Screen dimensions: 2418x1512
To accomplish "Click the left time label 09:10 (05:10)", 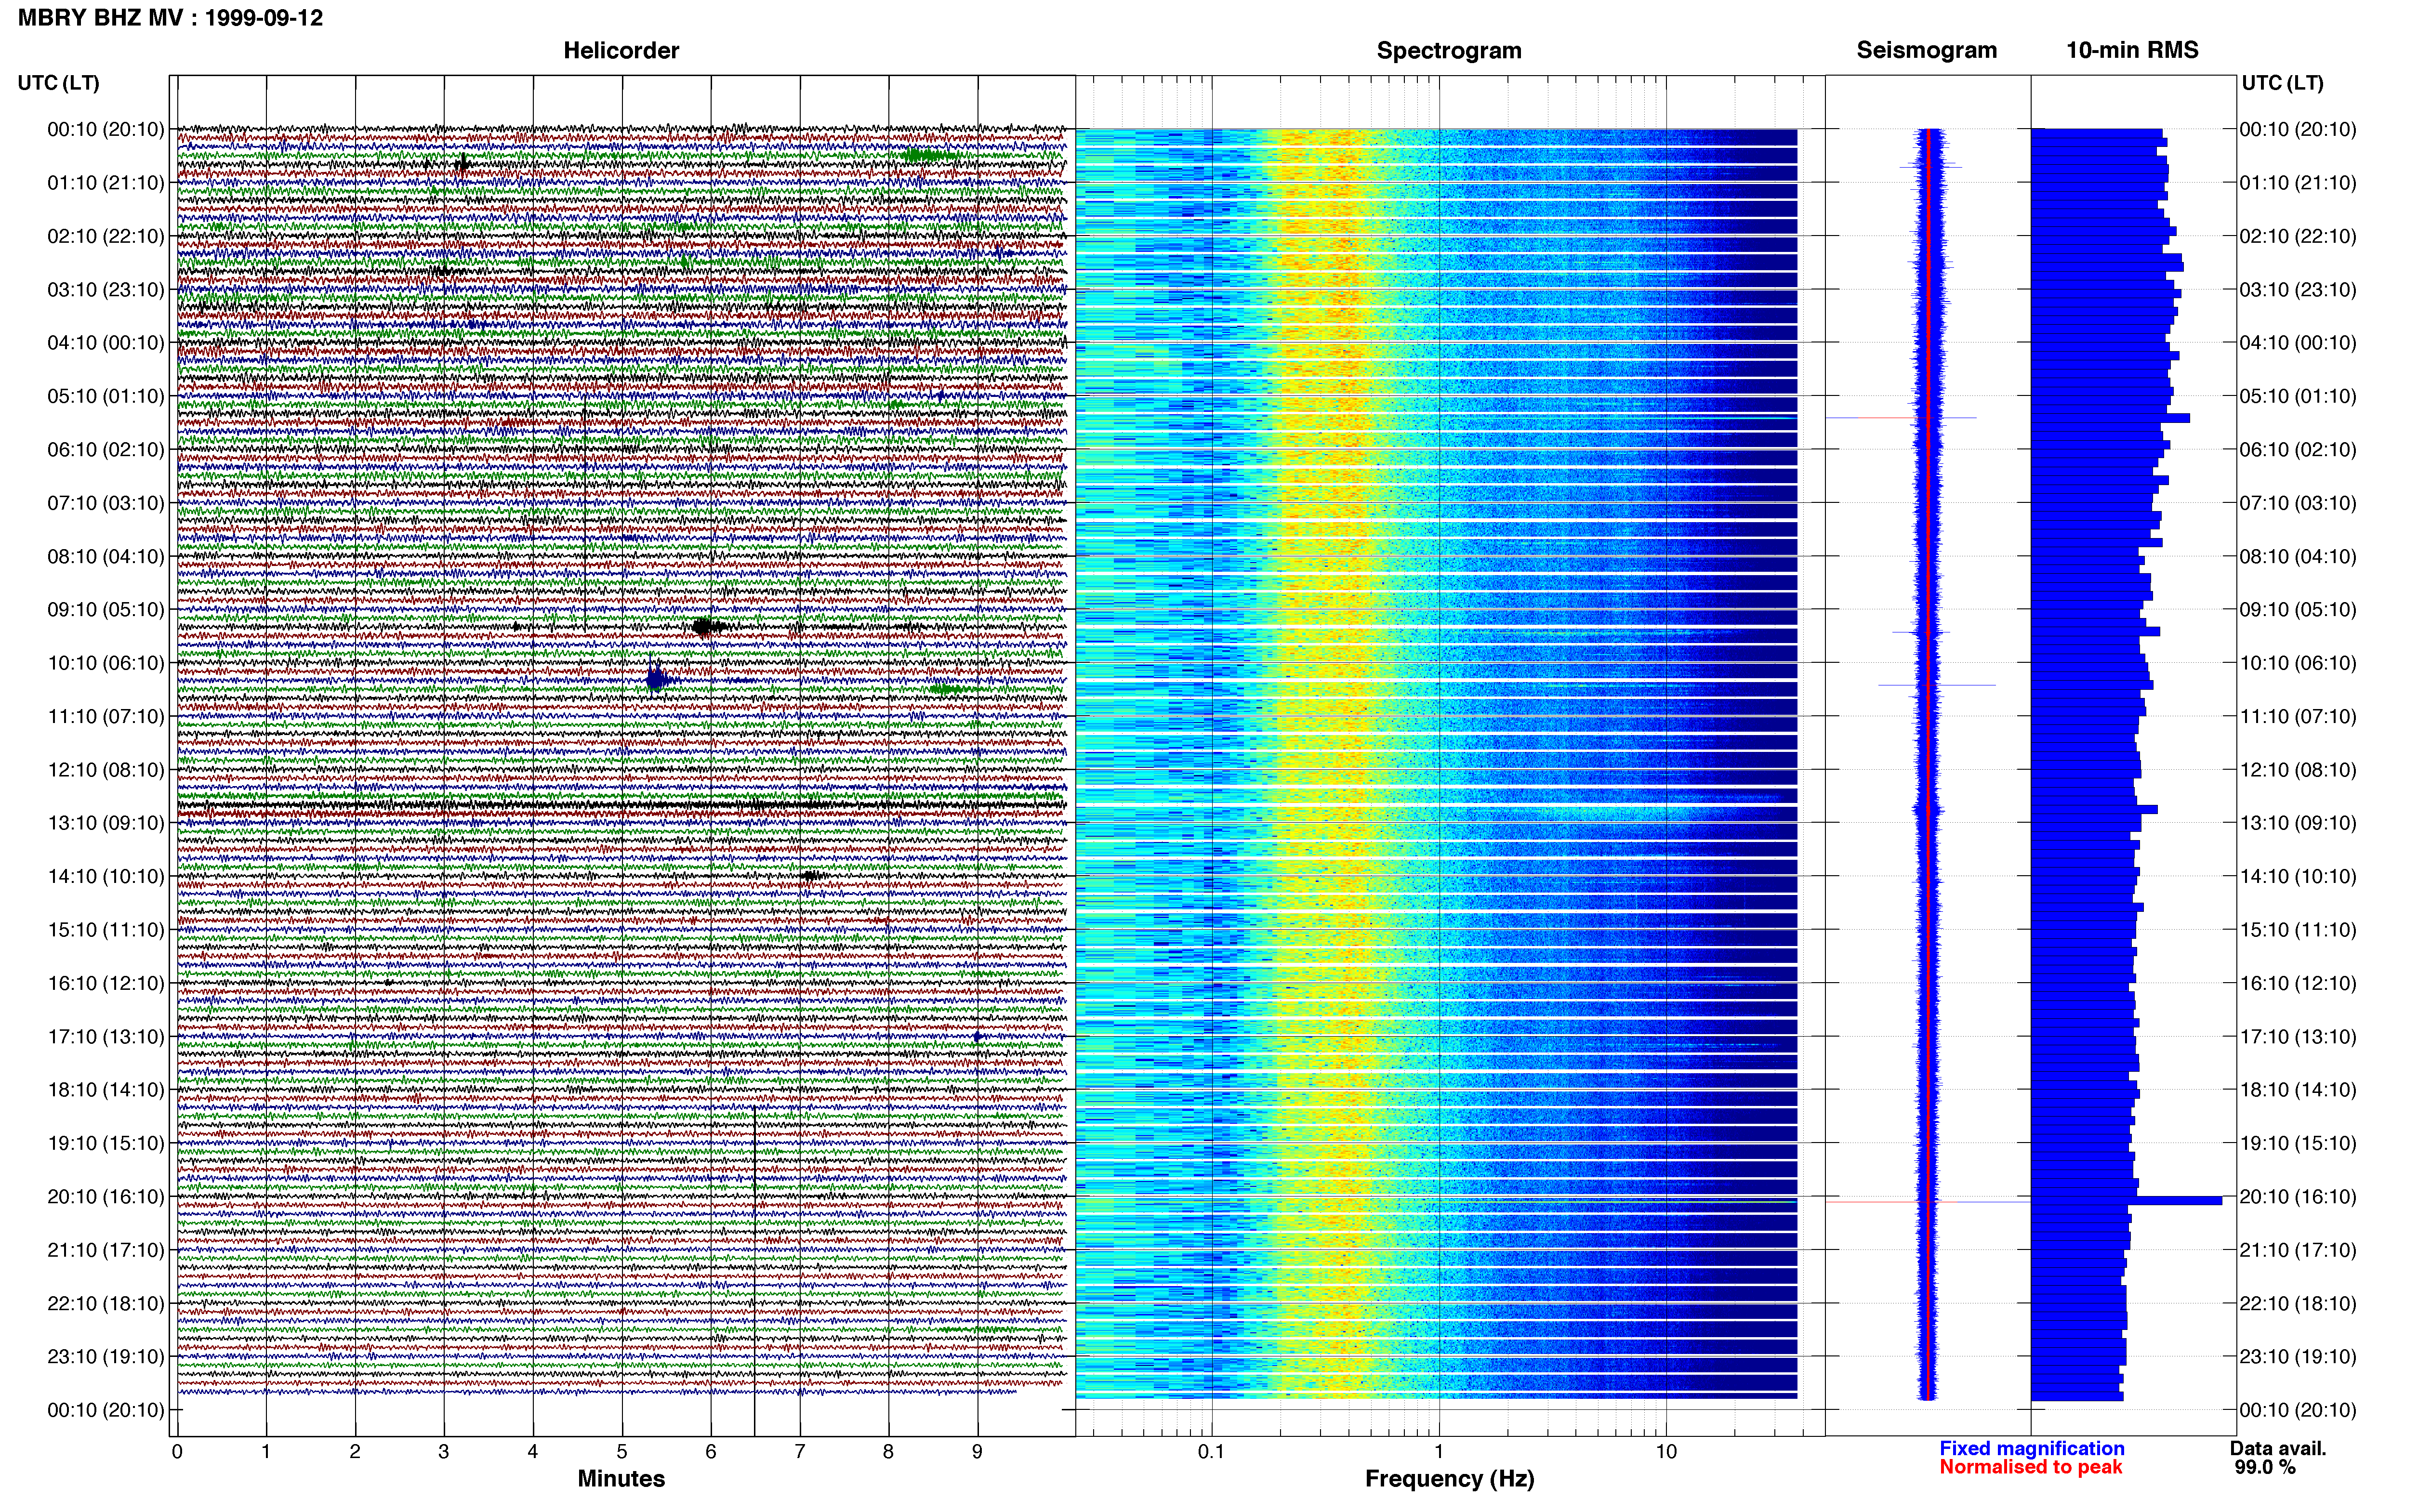I will coord(106,610).
